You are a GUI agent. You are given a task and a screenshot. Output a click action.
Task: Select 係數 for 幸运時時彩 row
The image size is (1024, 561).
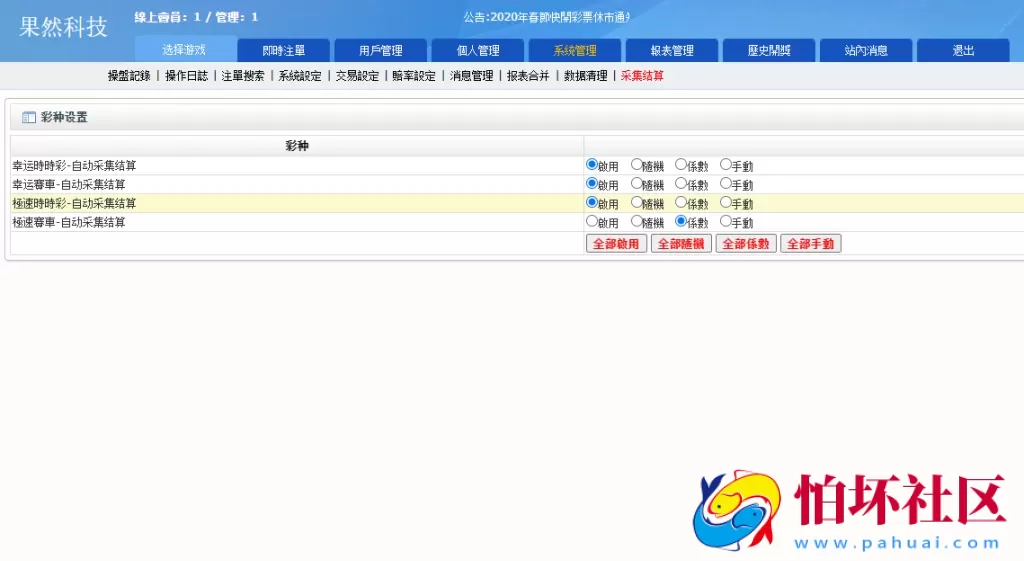coord(681,165)
